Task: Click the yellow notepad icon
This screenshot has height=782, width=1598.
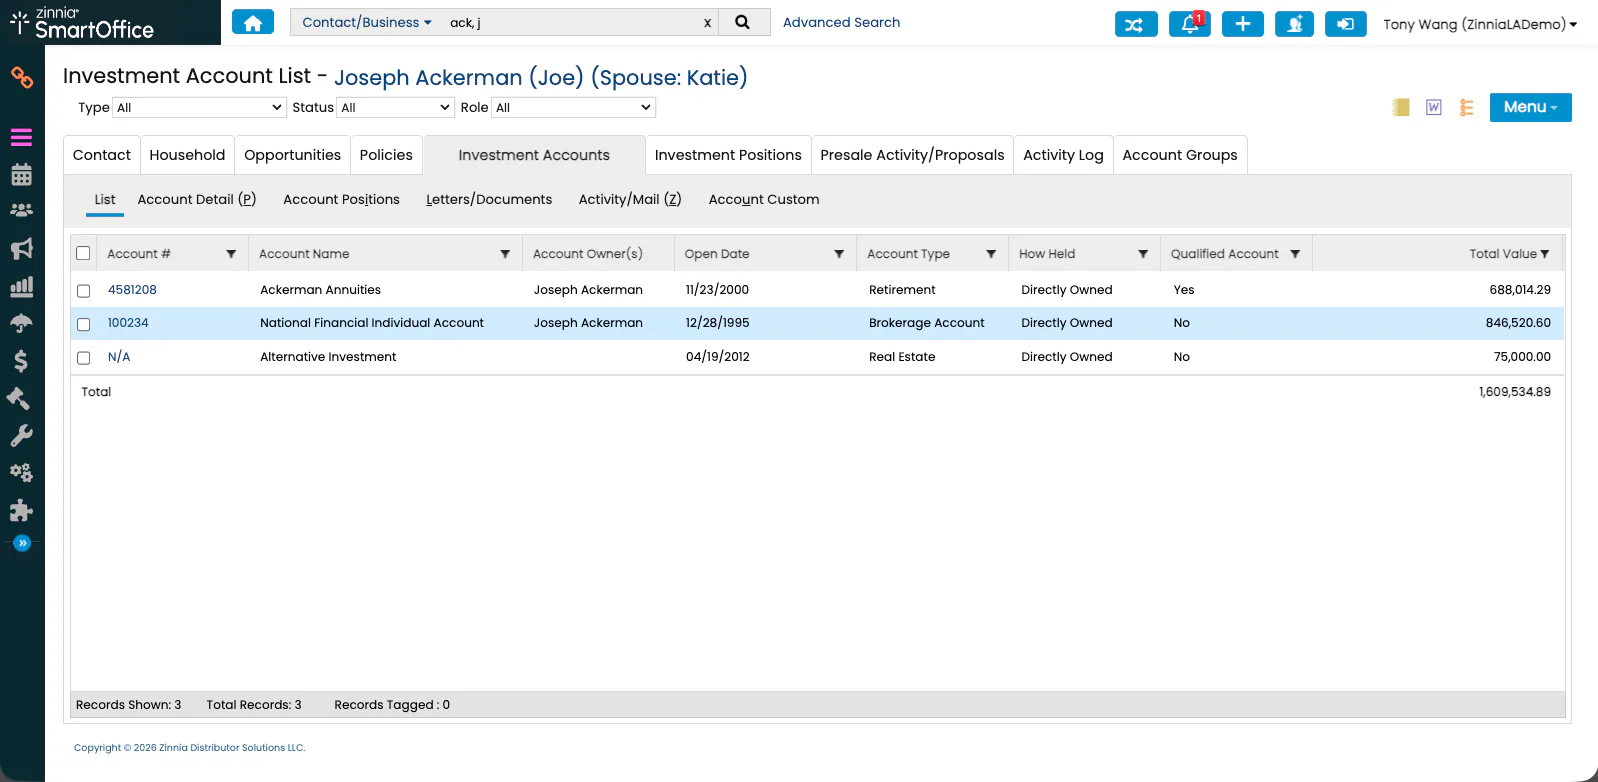Action: [1401, 107]
